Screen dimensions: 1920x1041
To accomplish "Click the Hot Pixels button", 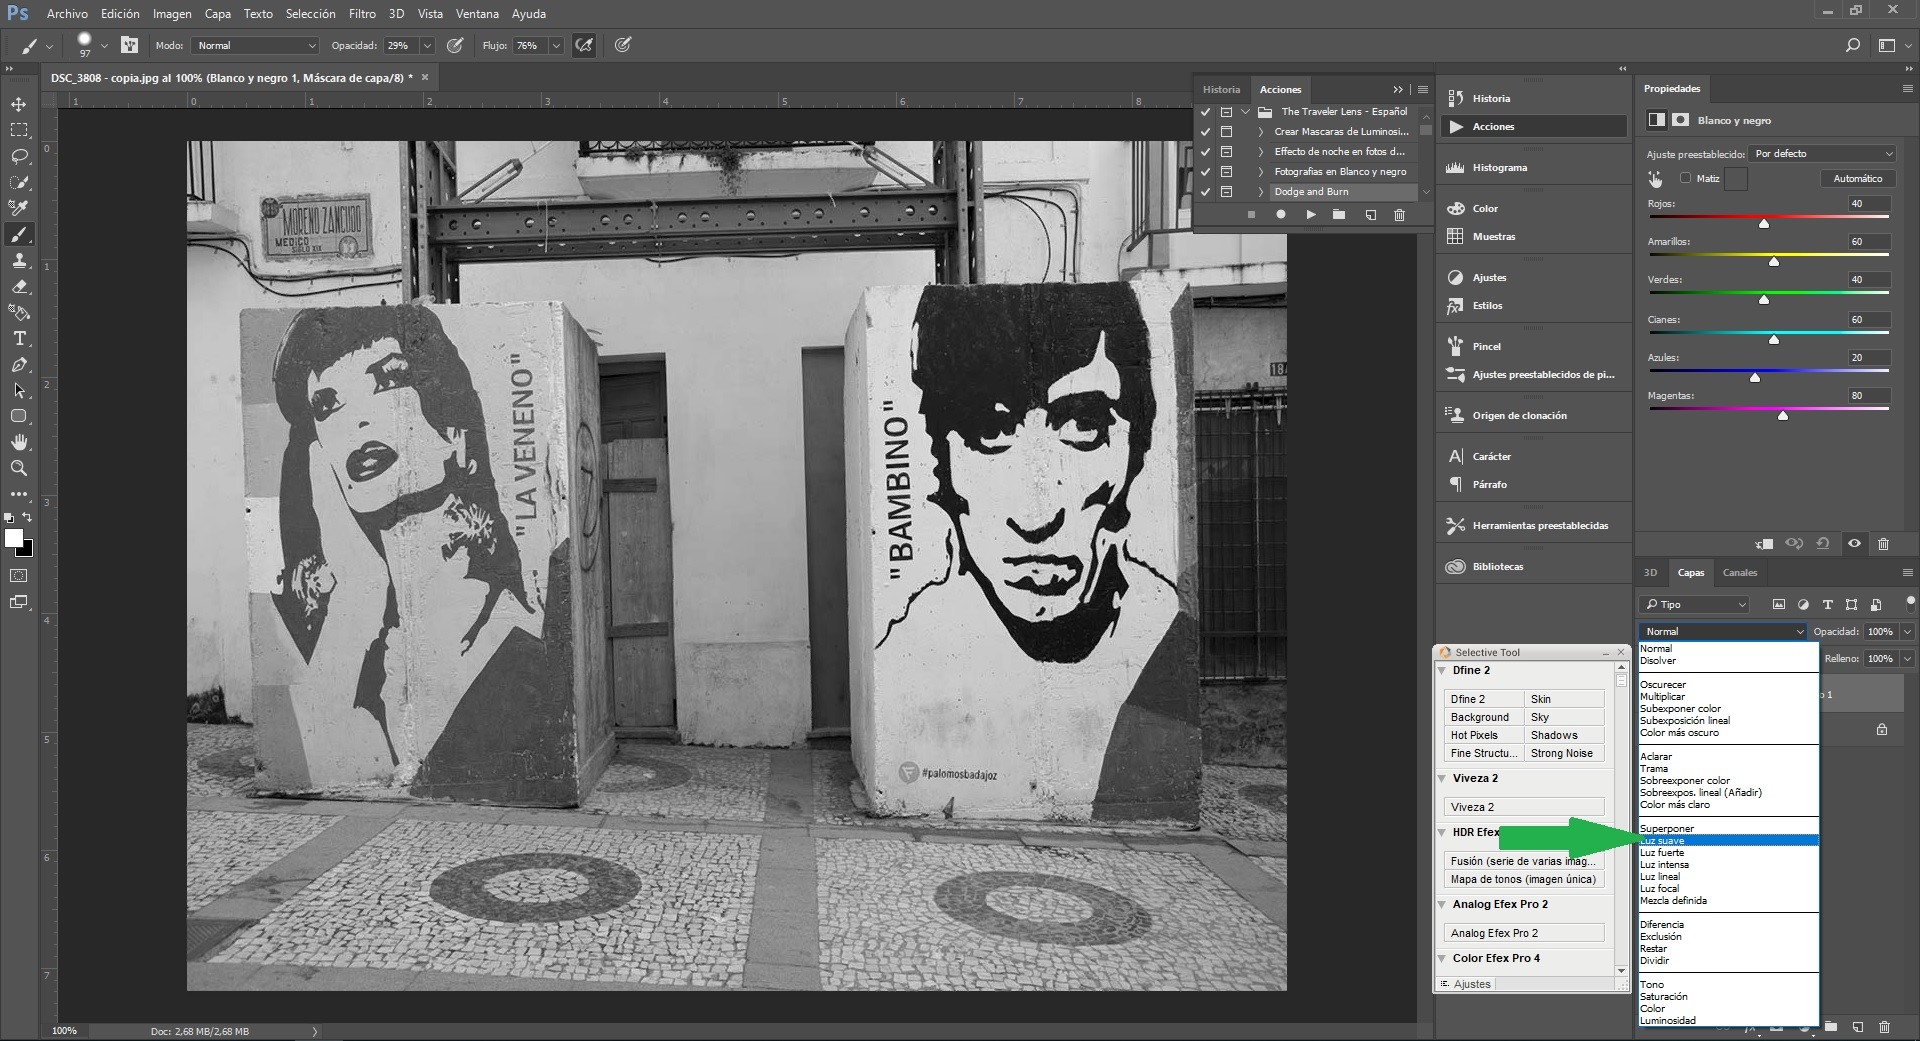I will coord(1484,735).
